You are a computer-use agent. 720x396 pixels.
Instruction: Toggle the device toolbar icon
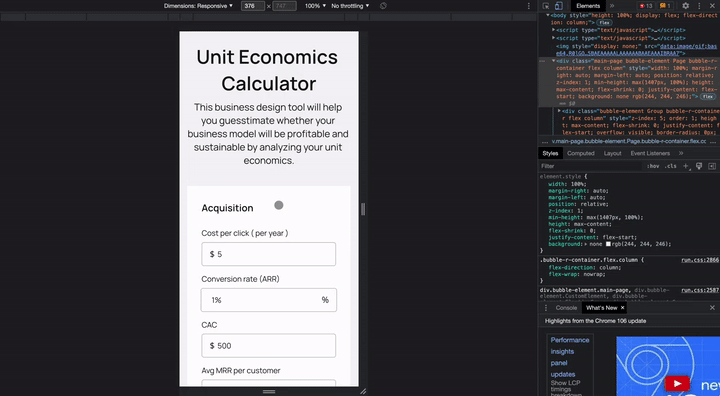pos(558,6)
